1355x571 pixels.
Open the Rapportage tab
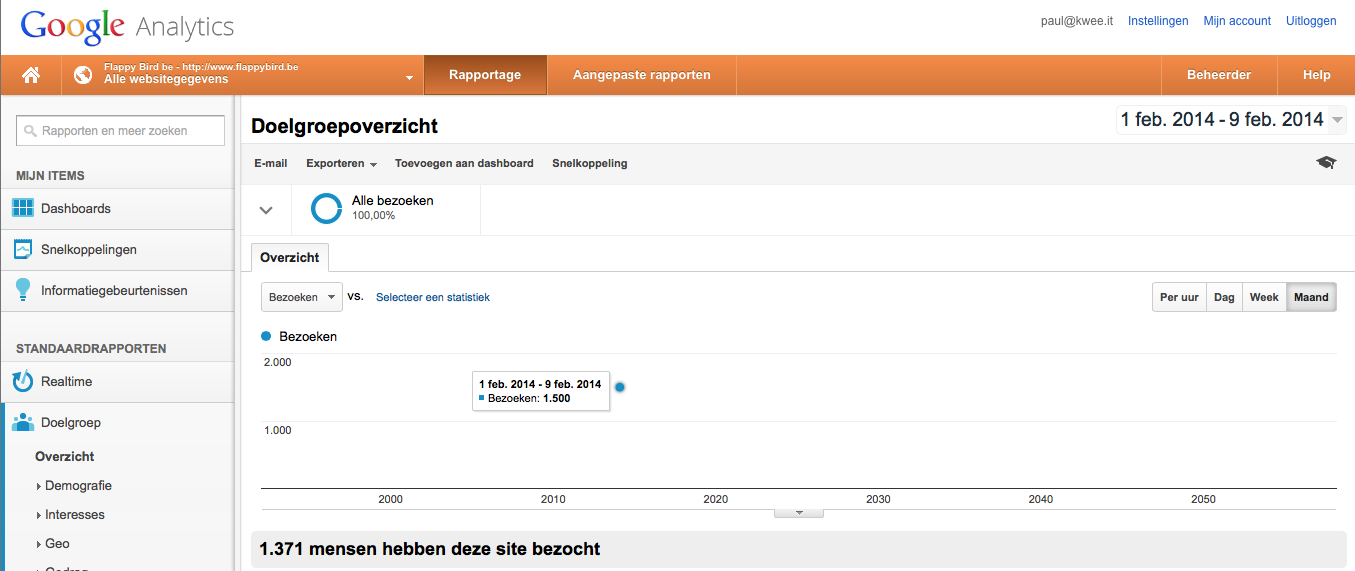tap(485, 75)
